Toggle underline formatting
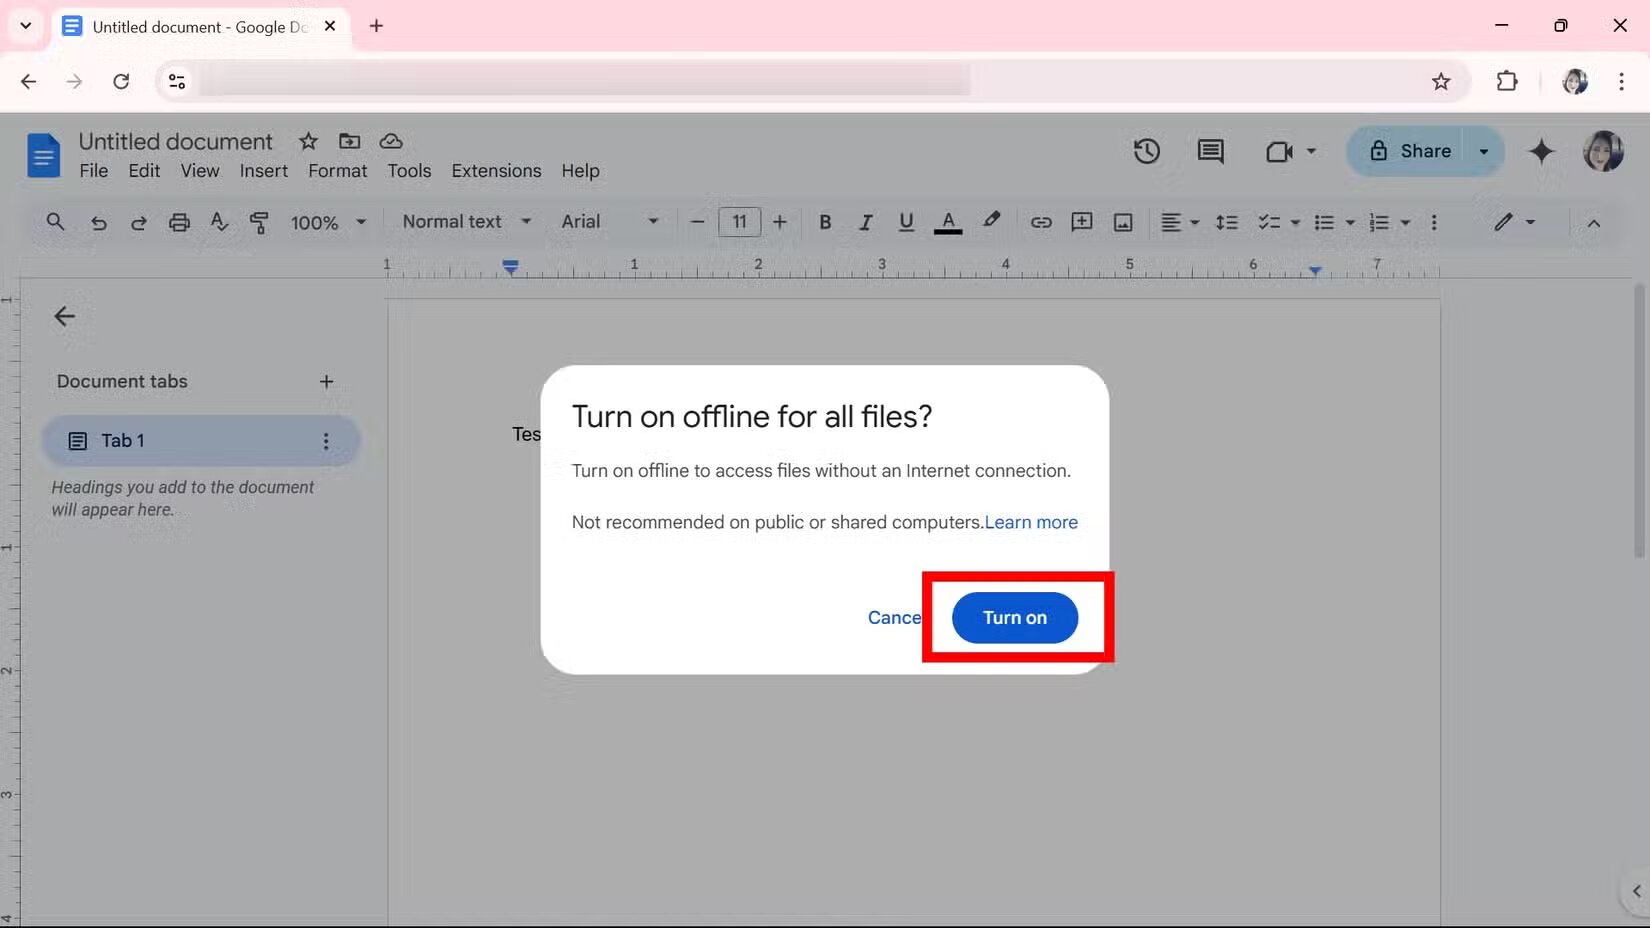This screenshot has width=1650, height=928. 905,222
